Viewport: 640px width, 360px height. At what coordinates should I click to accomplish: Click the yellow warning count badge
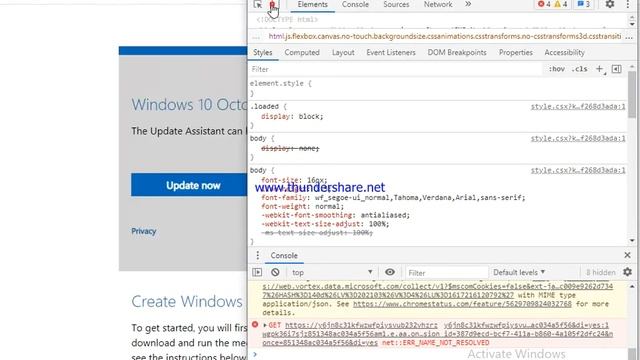[x=560, y=4]
